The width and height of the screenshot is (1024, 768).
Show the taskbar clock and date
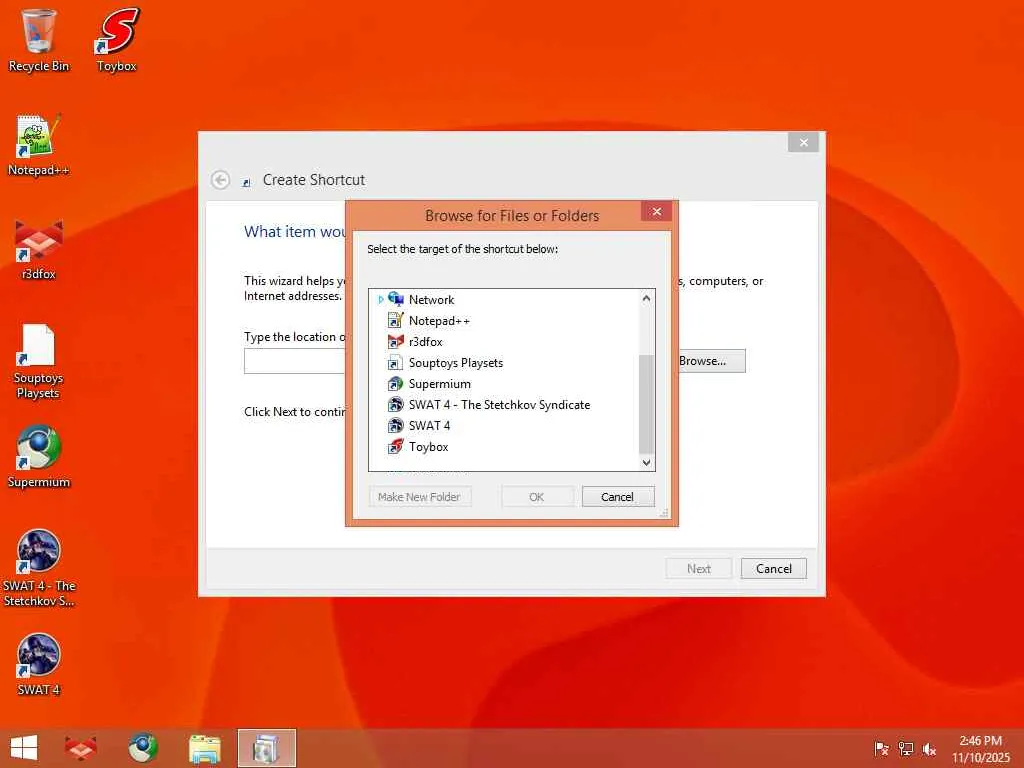[980, 749]
